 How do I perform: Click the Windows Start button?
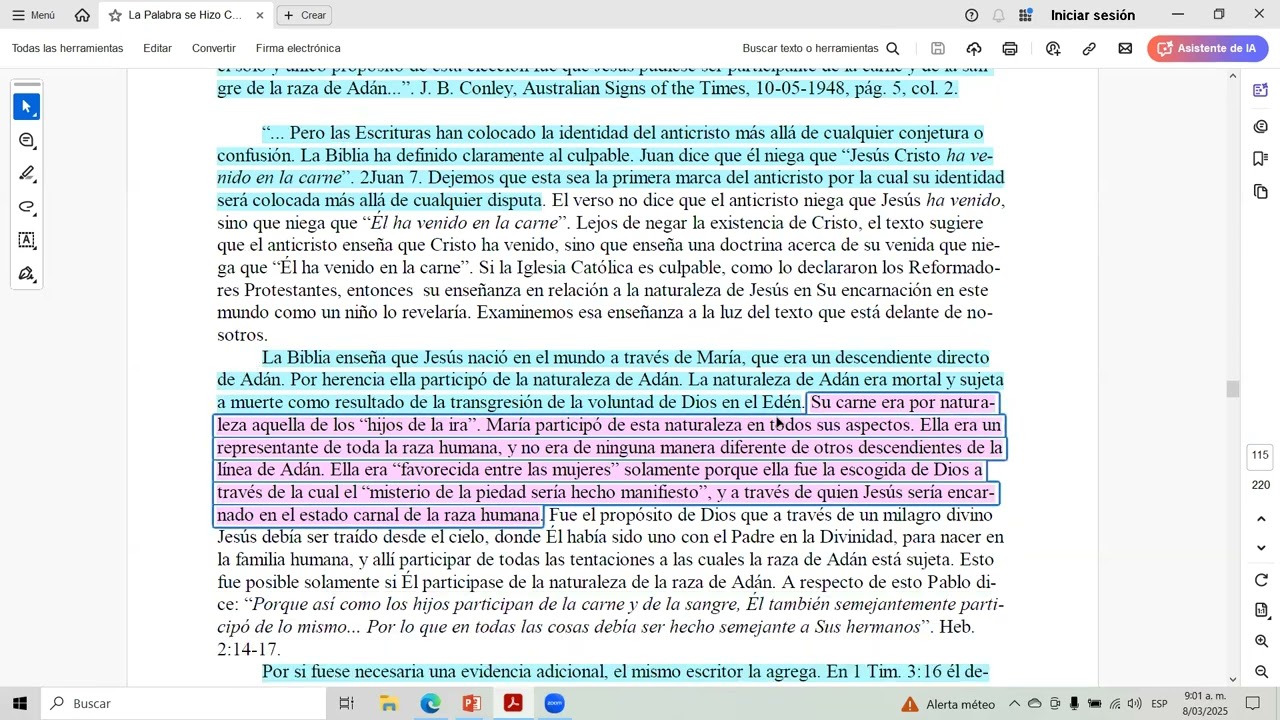[x=20, y=704]
